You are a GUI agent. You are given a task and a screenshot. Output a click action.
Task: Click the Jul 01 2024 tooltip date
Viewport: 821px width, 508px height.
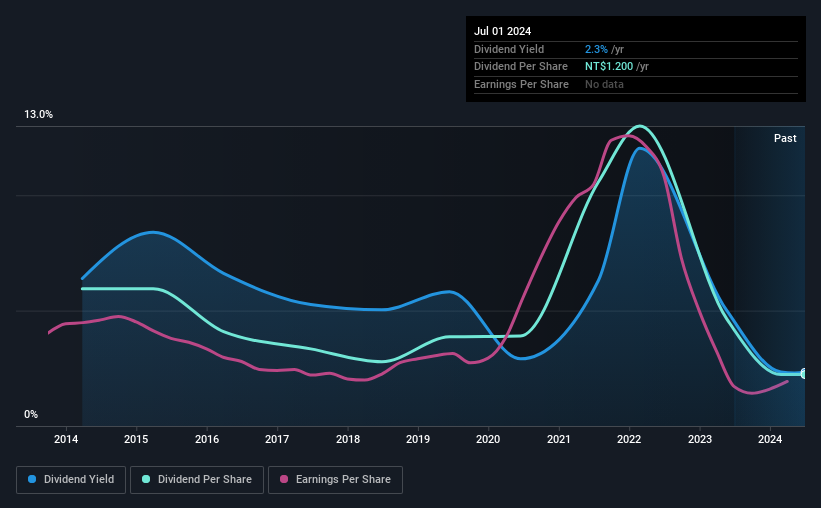(x=502, y=31)
